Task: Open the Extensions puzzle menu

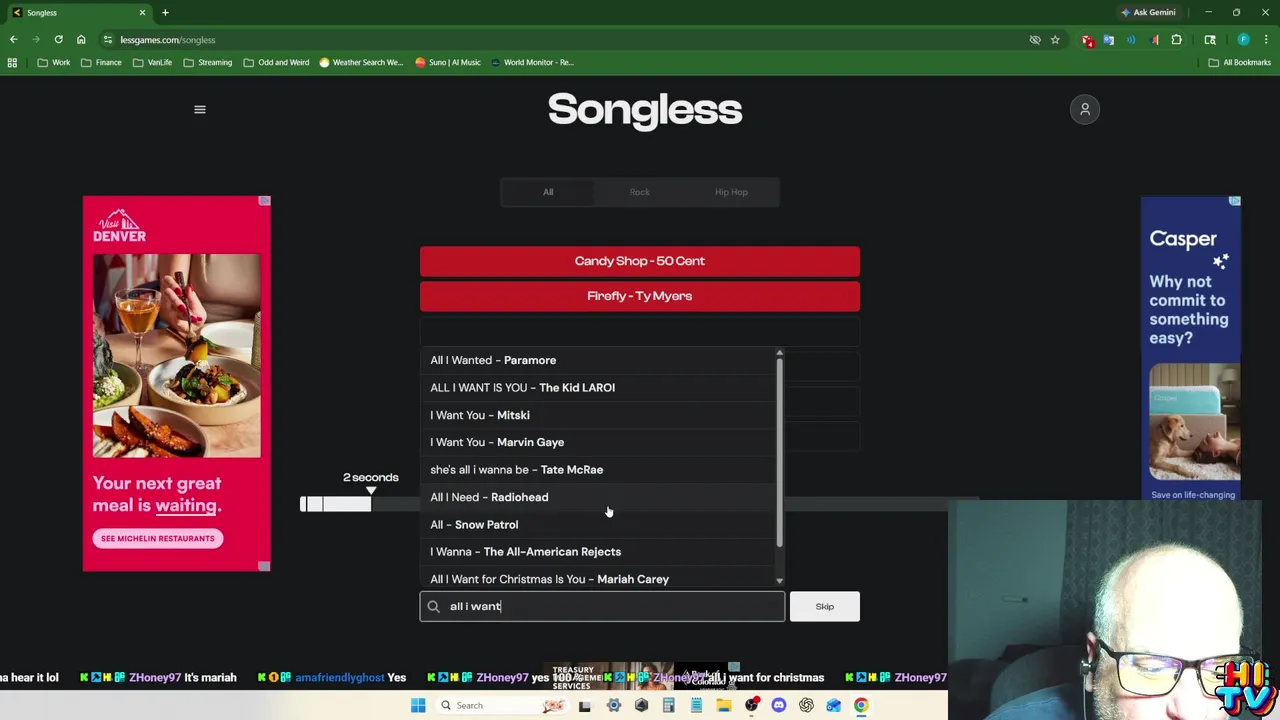Action: (x=1176, y=40)
